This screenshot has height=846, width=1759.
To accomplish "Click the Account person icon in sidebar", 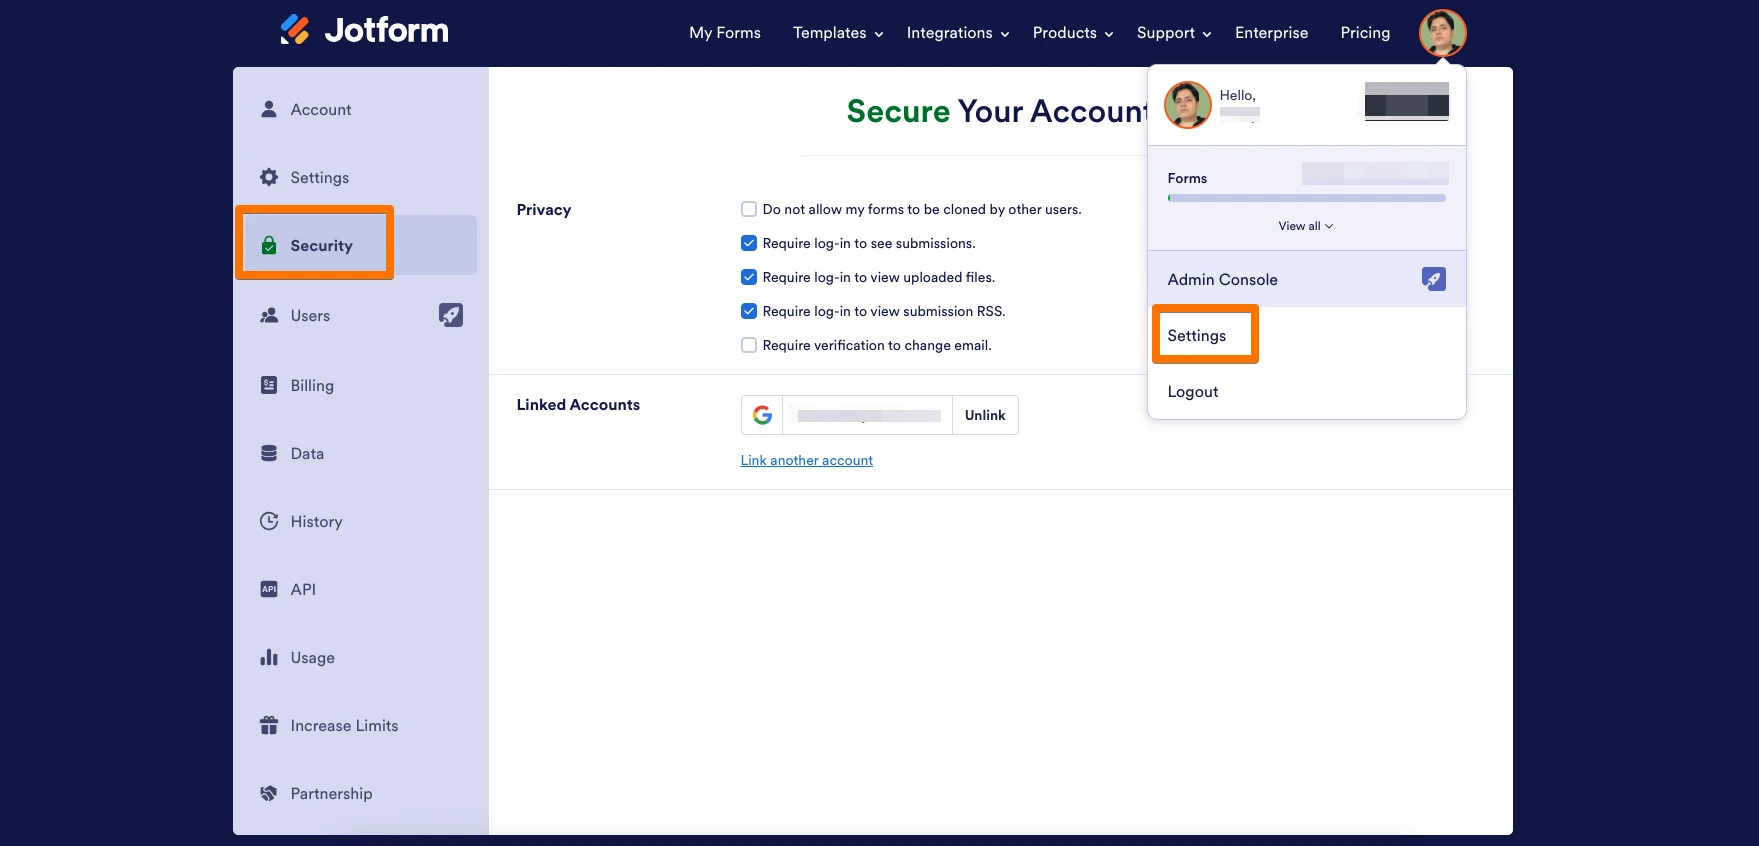I will [x=269, y=109].
